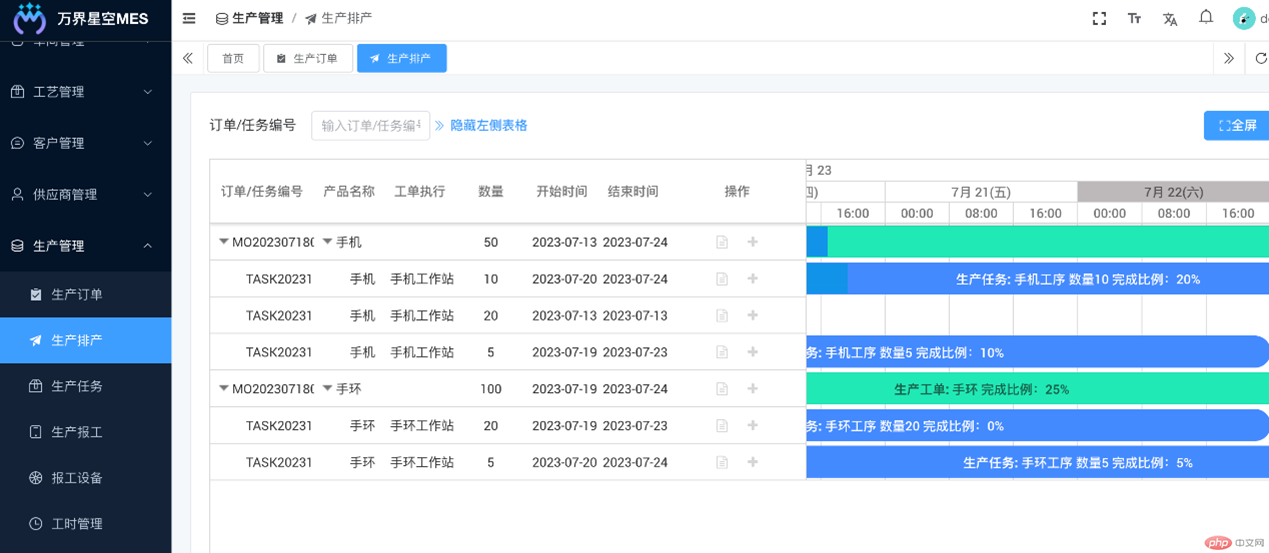The height and width of the screenshot is (553, 1269).
Task: Click 数量 column header
Action: coord(491,191)
